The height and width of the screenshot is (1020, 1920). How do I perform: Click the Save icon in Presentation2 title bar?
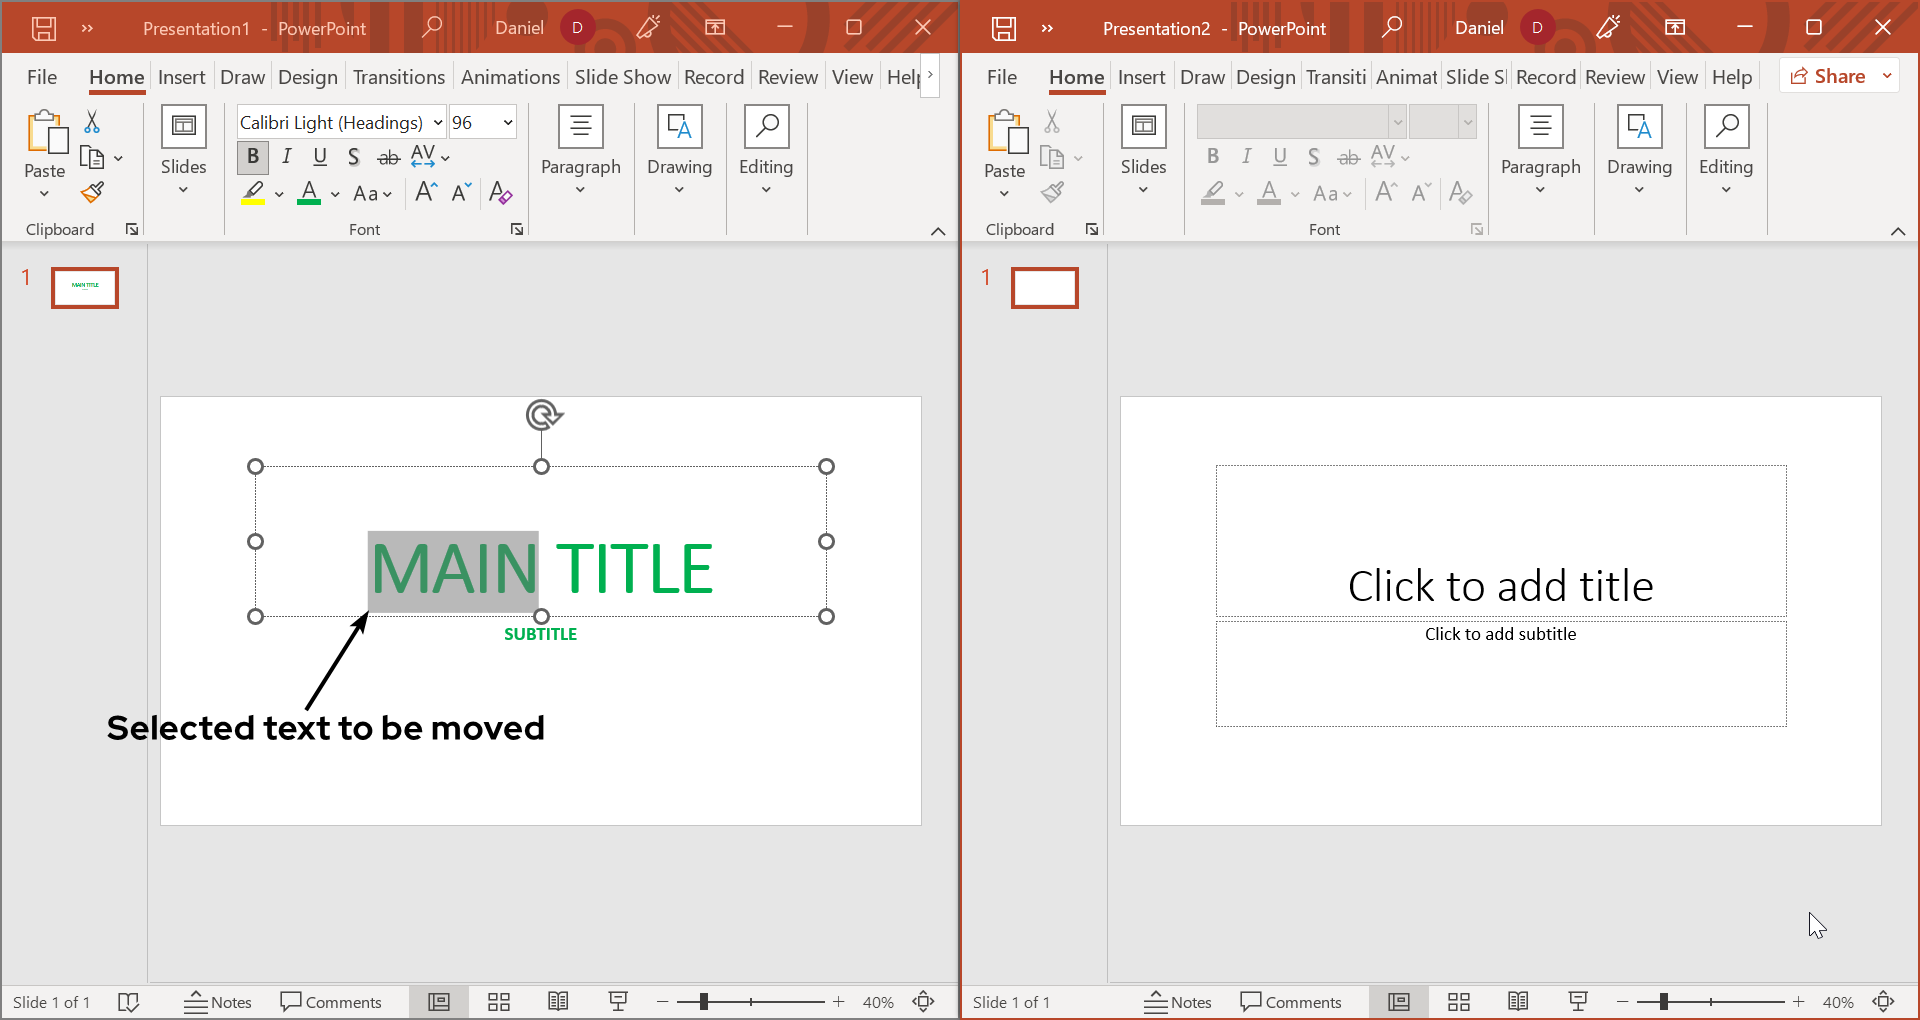click(x=1004, y=28)
